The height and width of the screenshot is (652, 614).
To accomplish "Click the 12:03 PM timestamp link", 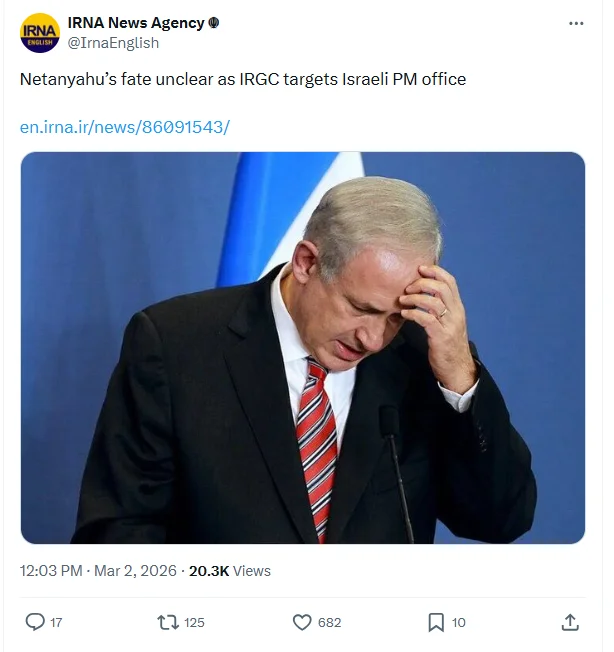I will pyautogui.click(x=51, y=570).
